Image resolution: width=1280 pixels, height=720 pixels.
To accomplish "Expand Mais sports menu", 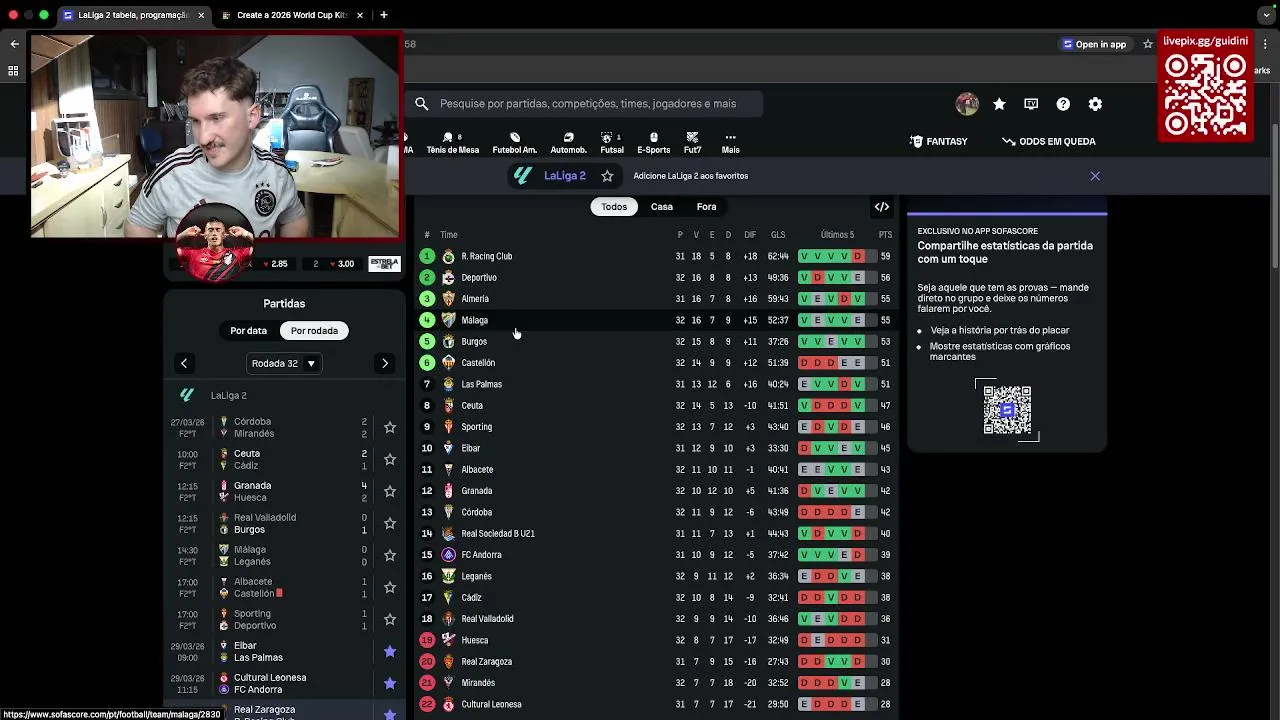I will point(731,143).
